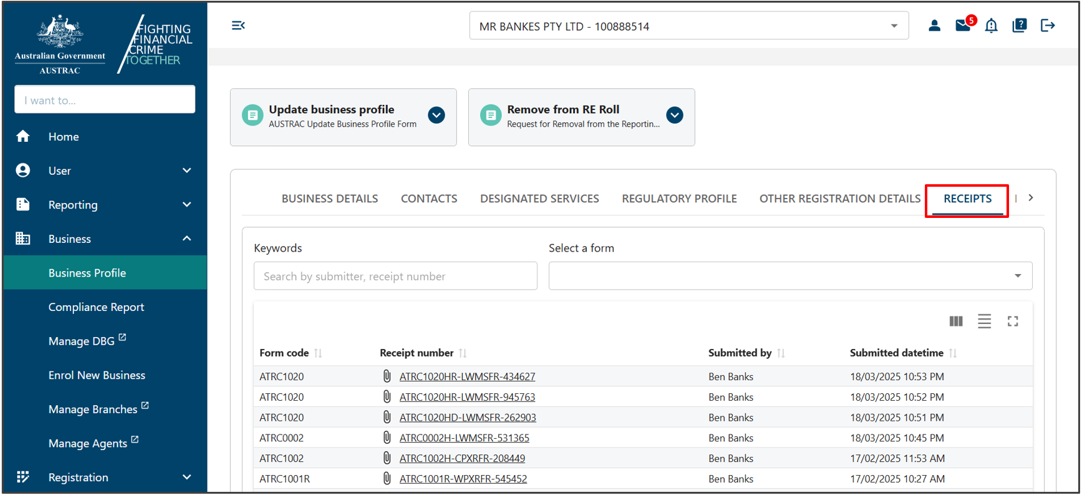The width and height of the screenshot is (1086, 496).
Task: Switch to the Business Details tab
Action: 330,199
